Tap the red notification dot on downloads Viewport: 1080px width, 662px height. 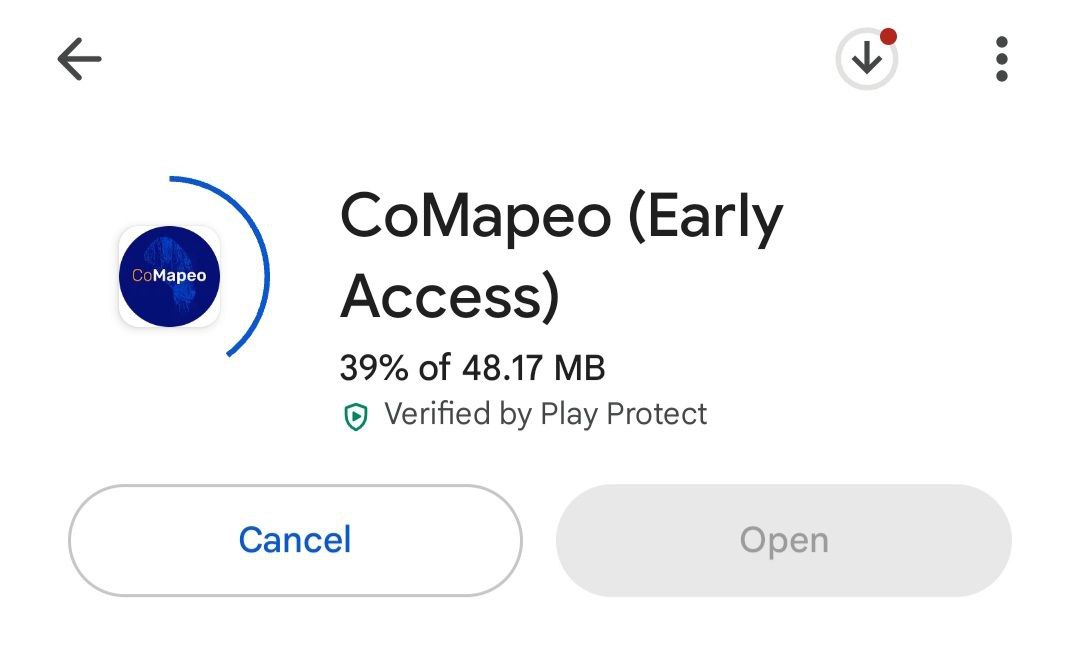[x=888, y=38]
